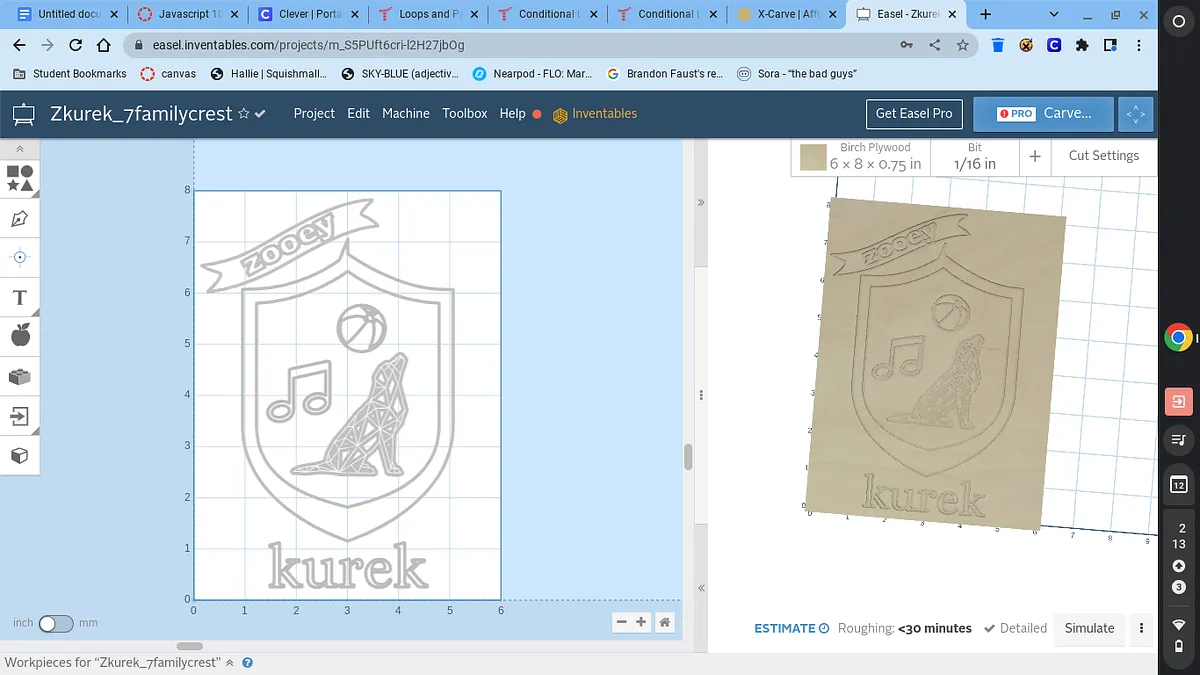Open the Toolbox menu
This screenshot has height=675, width=1200.
(465, 114)
